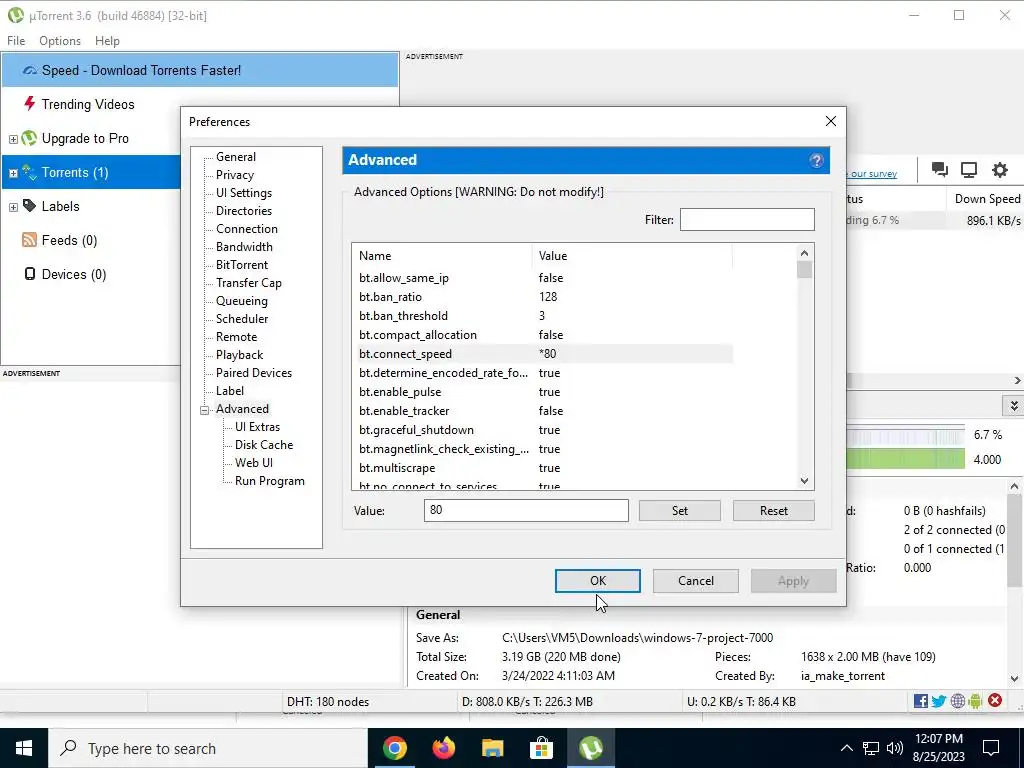
Task: Open the Options menu
Action: [60, 40]
